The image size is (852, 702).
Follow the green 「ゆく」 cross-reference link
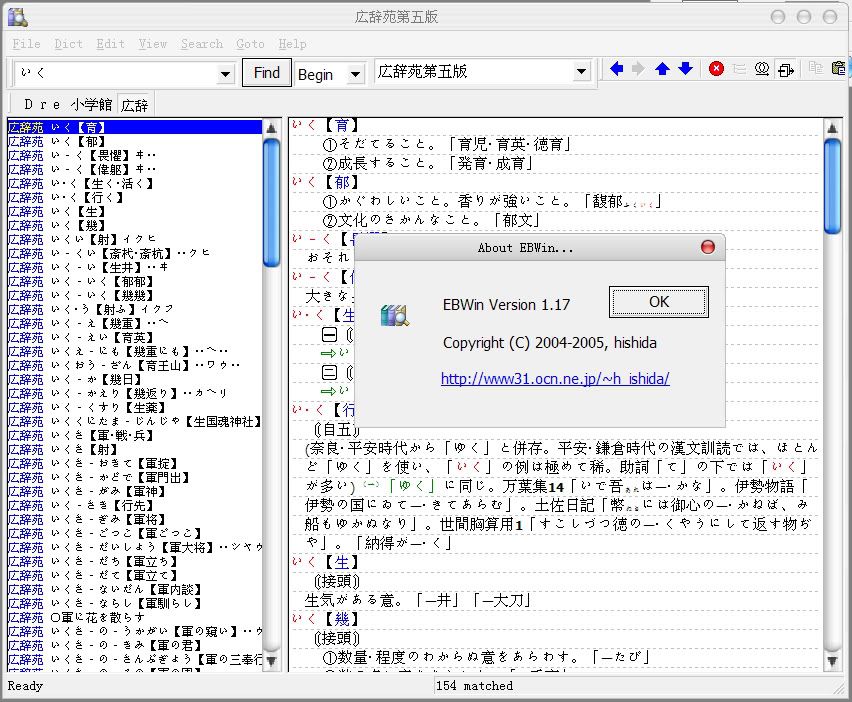pyautogui.click(x=412, y=486)
